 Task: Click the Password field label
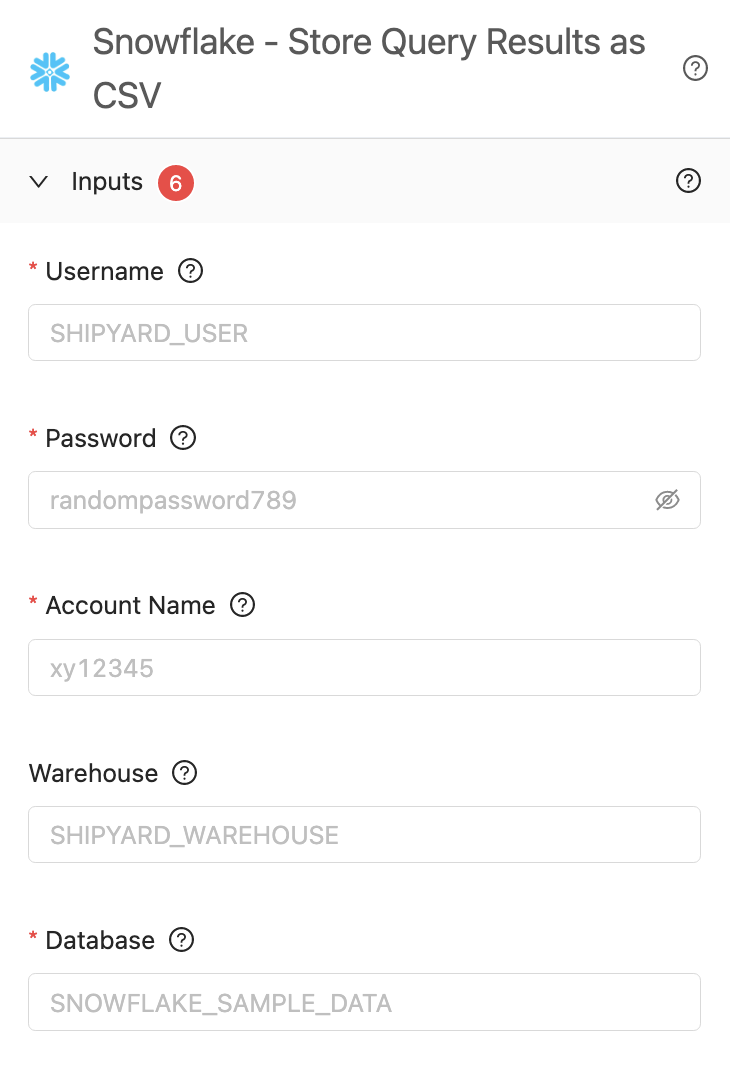[100, 438]
